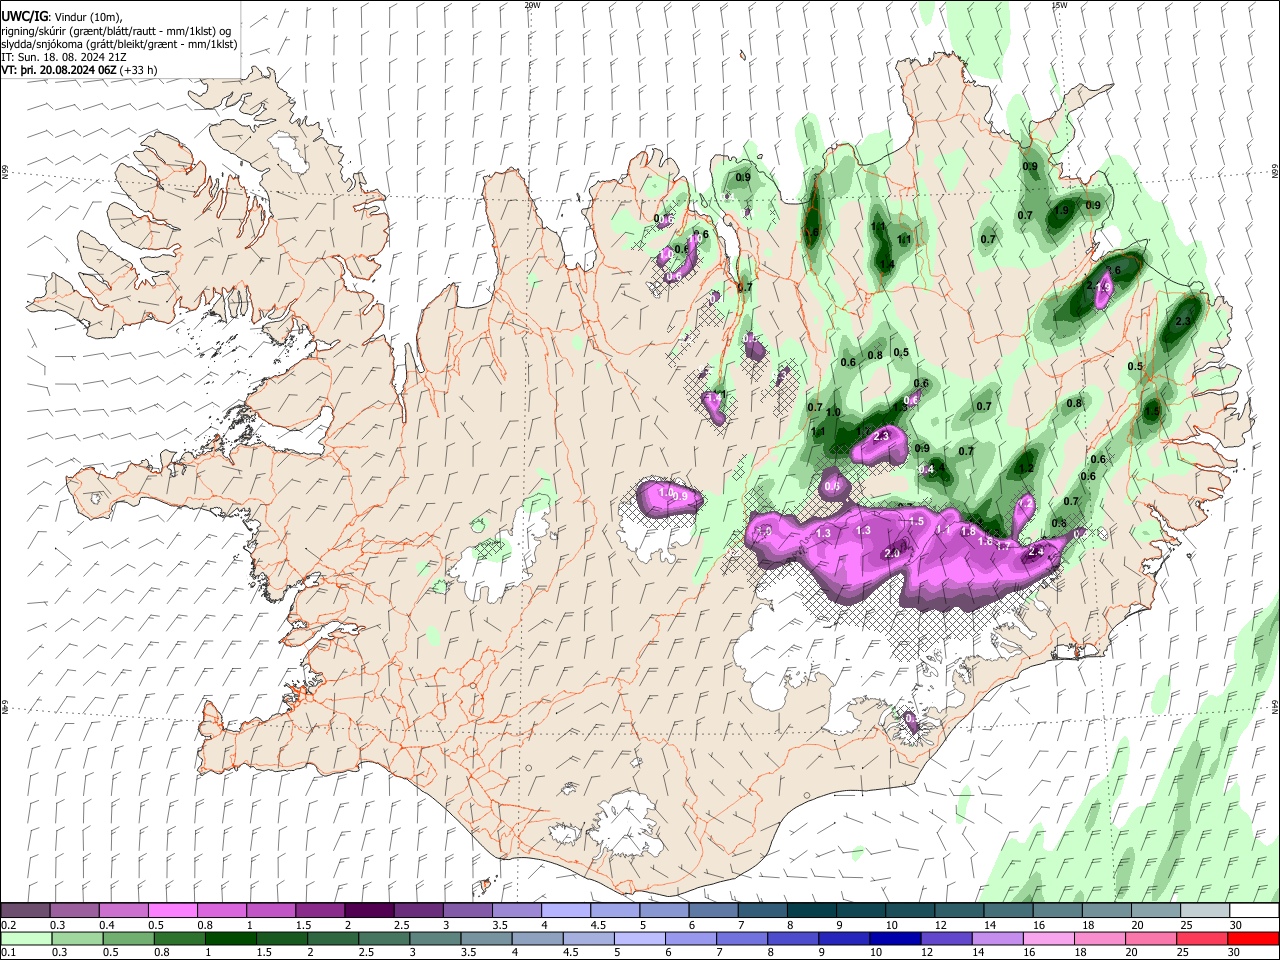Click the 2.3 value in the eastern green patch

click(1183, 321)
